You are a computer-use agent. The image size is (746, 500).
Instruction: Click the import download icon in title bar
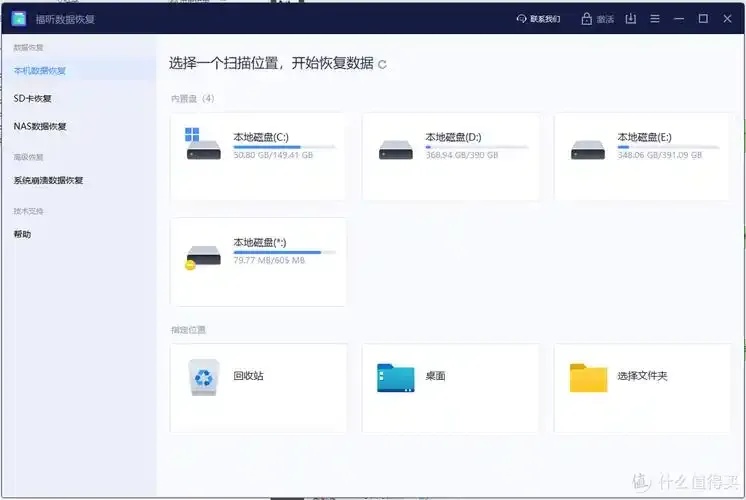630,19
